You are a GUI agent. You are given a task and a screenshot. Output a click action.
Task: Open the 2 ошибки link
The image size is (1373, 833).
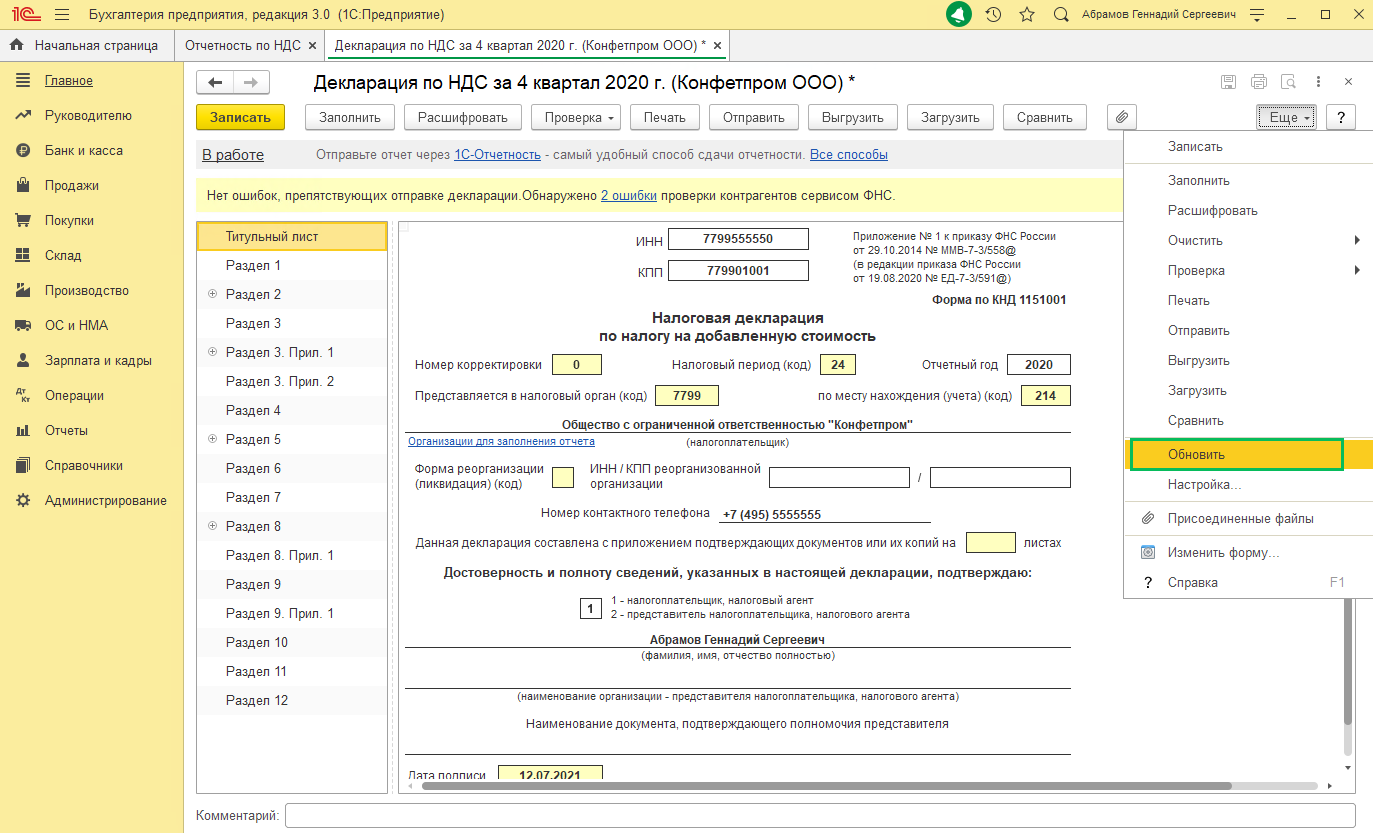click(x=628, y=196)
